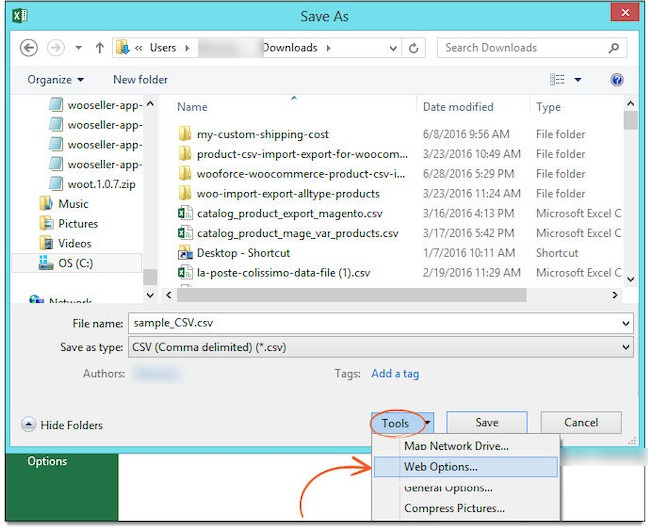Click the Cancel button

pos(581,423)
